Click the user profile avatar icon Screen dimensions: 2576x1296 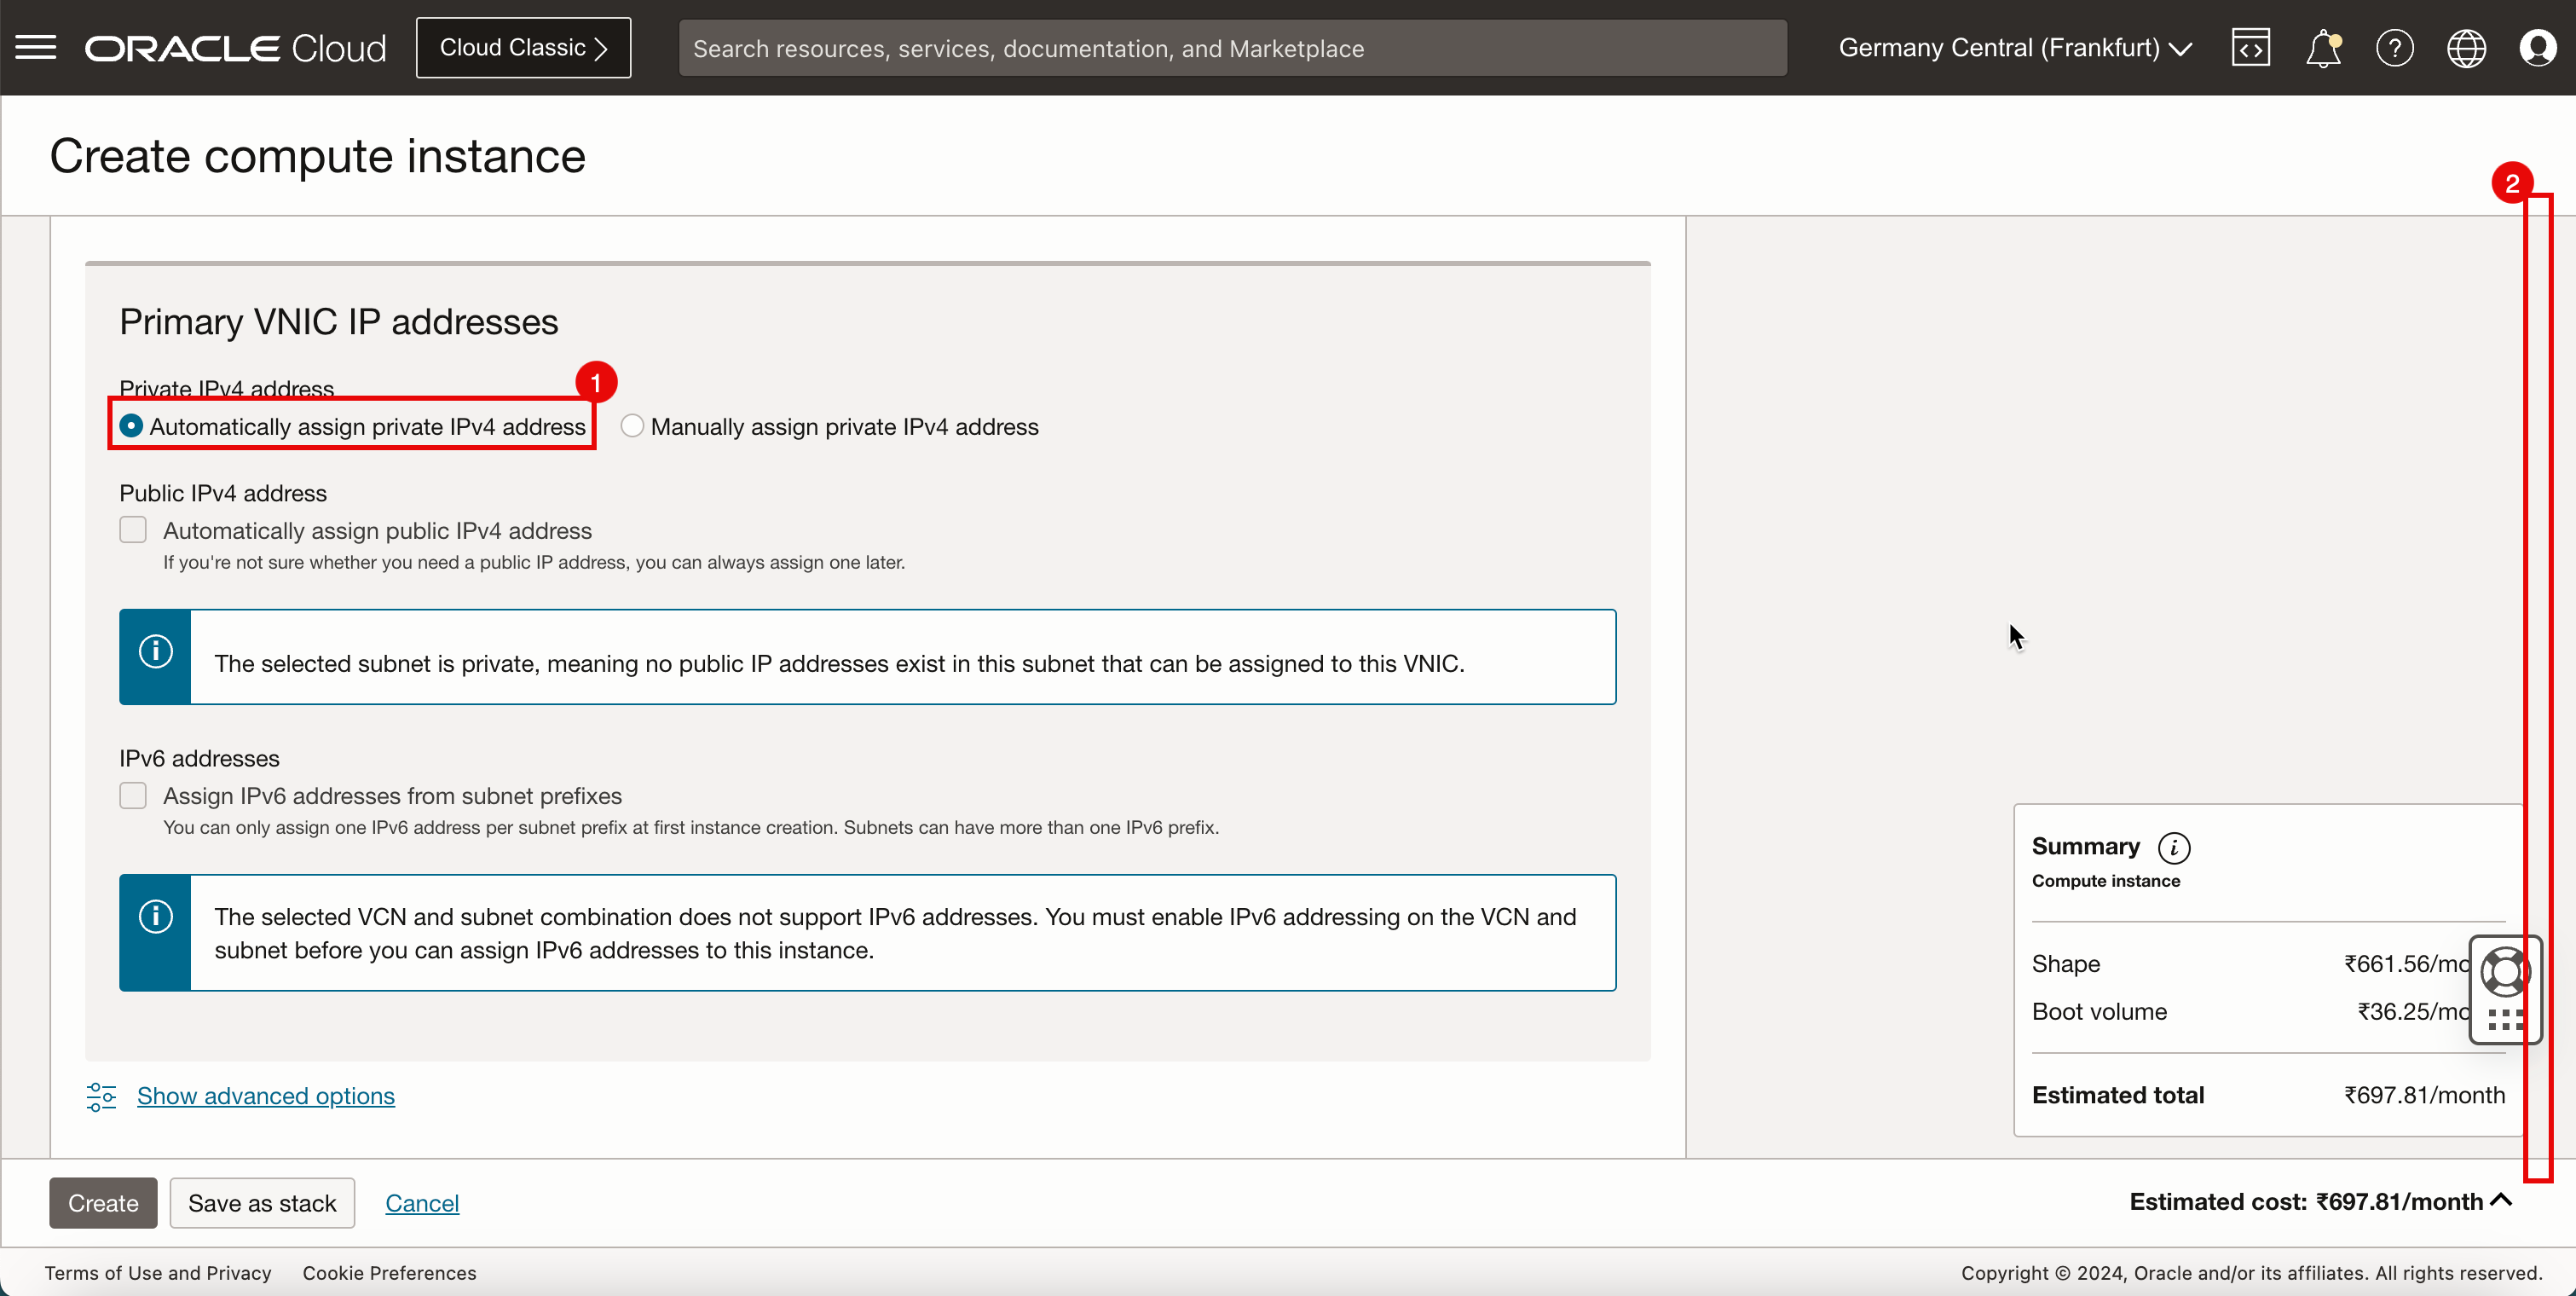2538,48
